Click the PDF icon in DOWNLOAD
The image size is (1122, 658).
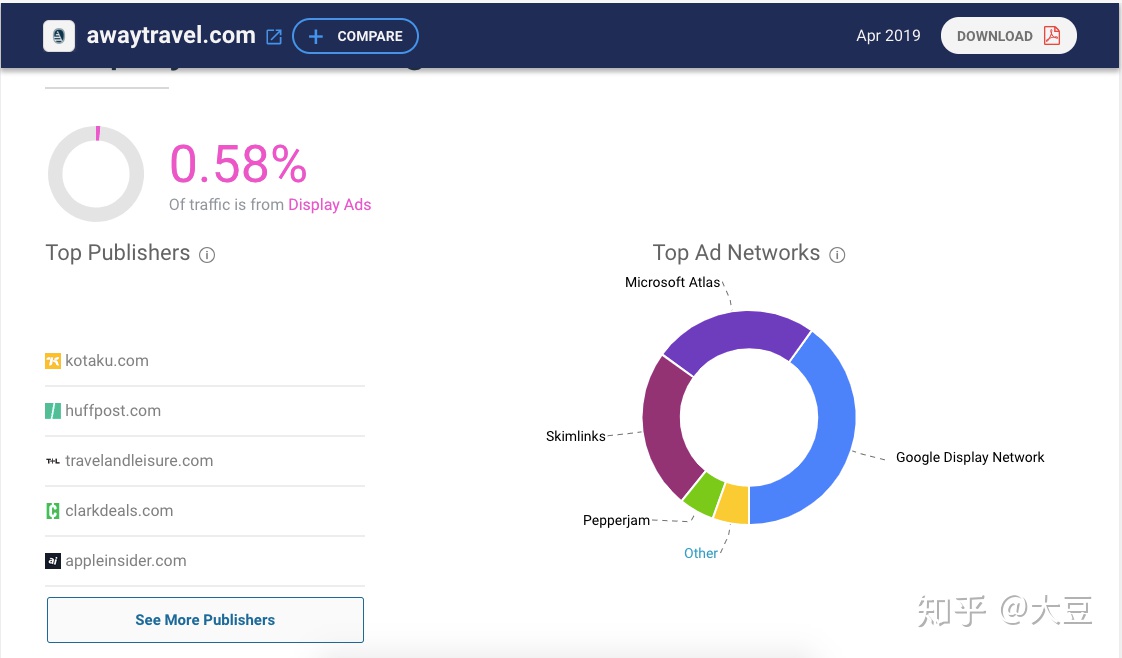click(1052, 36)
